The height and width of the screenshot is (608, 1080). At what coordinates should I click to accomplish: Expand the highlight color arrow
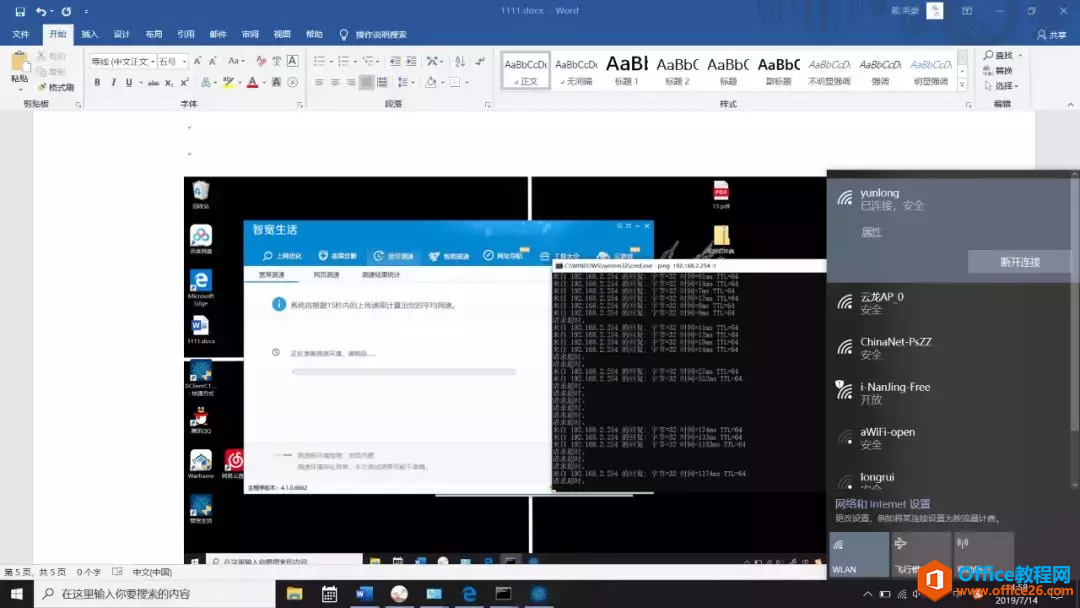(240, 83)
